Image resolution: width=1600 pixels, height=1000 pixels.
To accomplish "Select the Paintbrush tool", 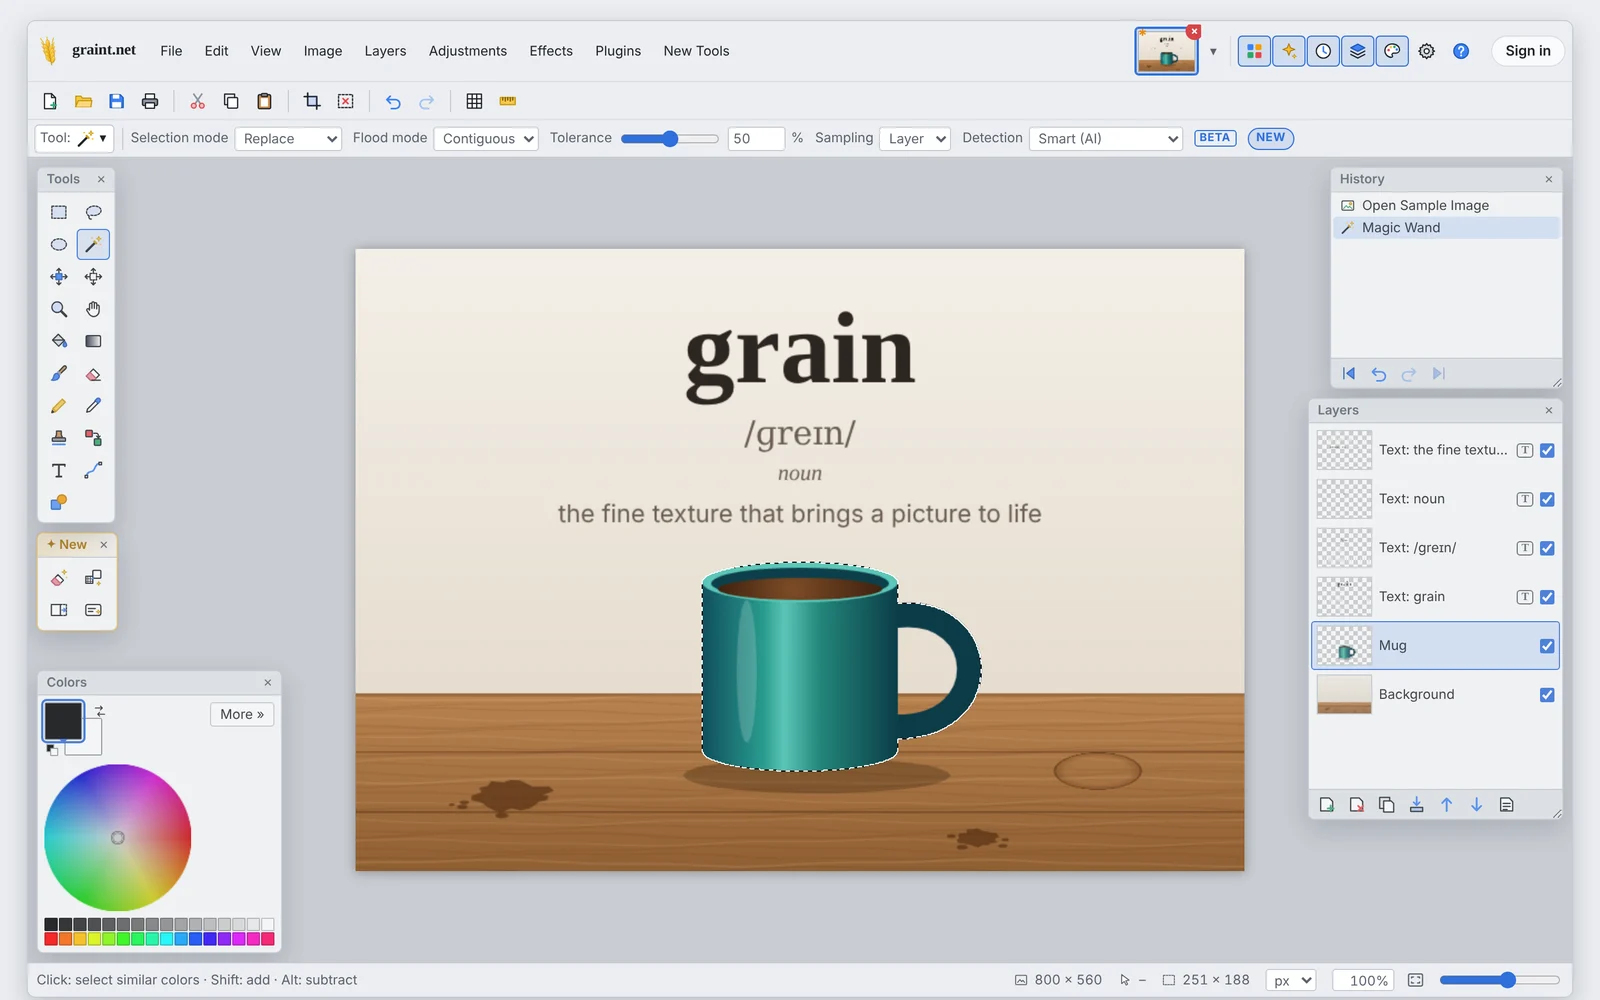I will (59, 374).
